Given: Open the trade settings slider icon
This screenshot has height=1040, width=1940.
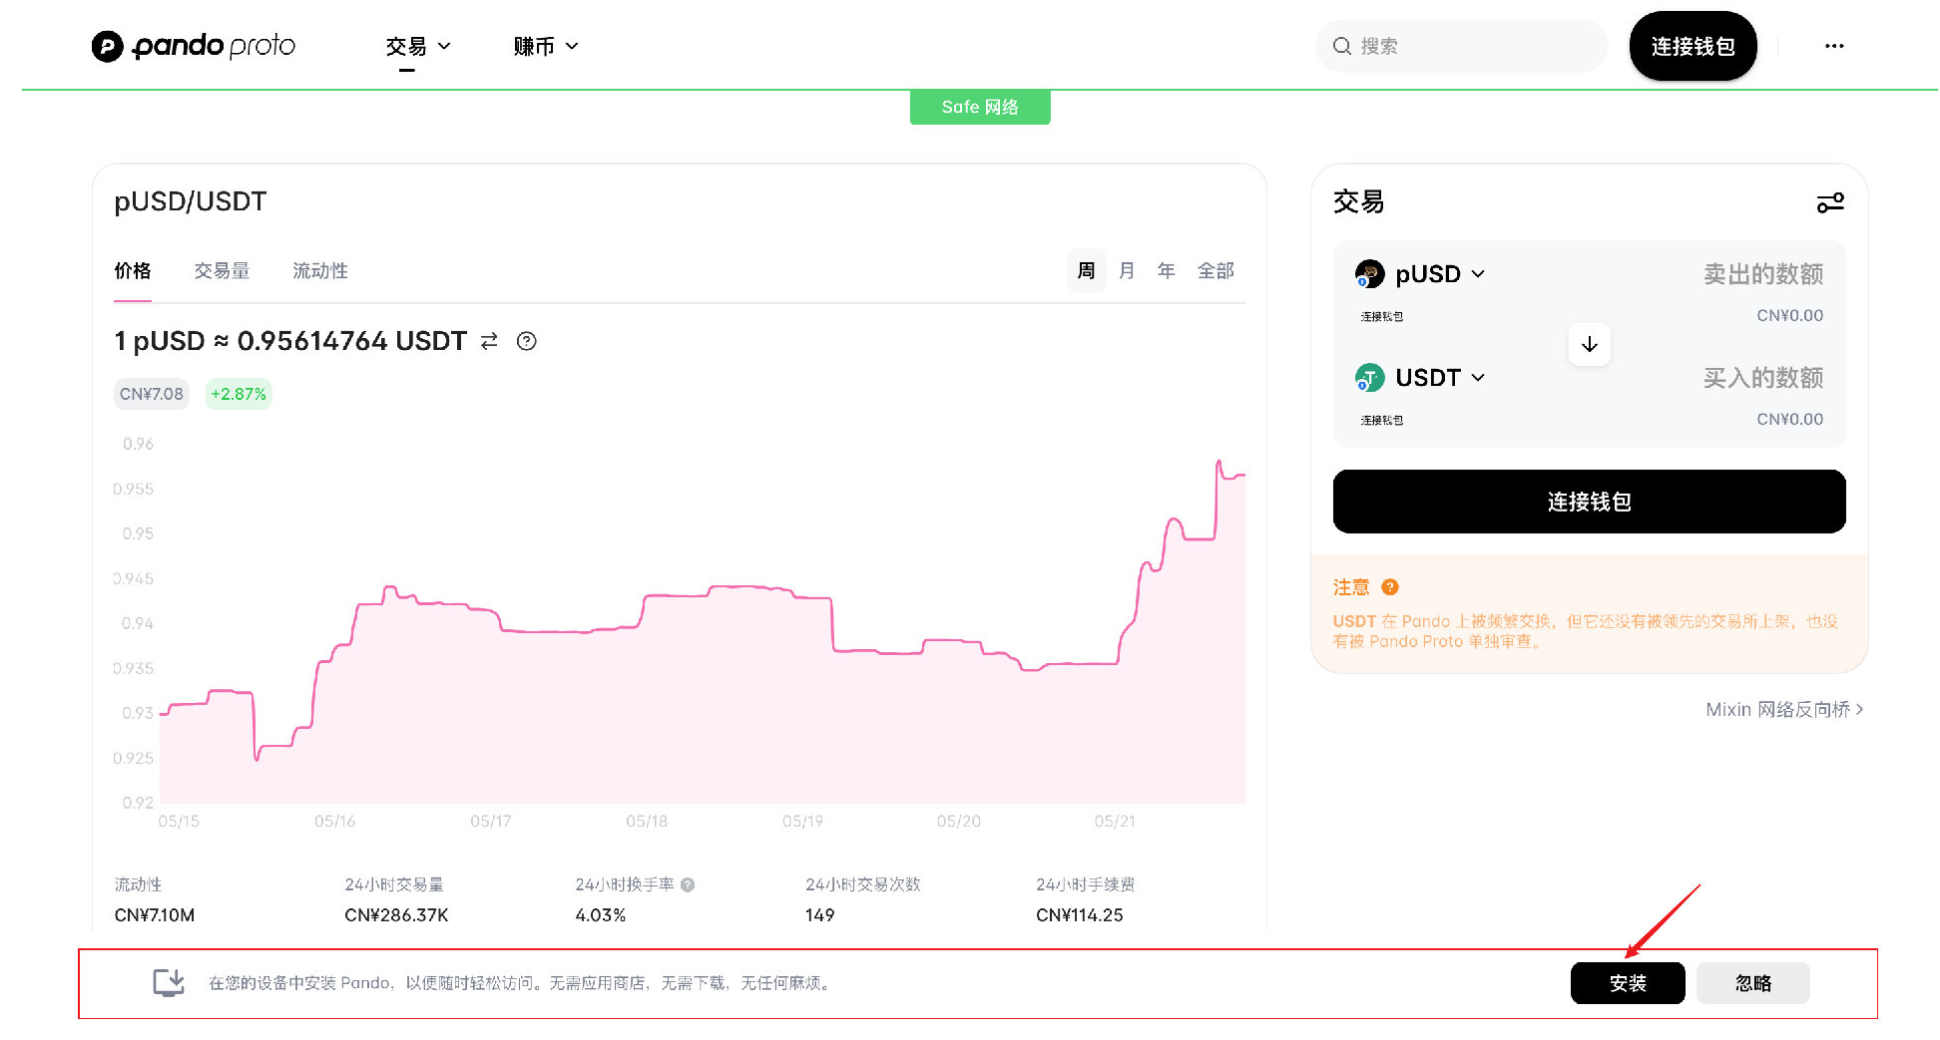Looking at the screenshot, I should pyautogui.click(x=1829, y=203).
